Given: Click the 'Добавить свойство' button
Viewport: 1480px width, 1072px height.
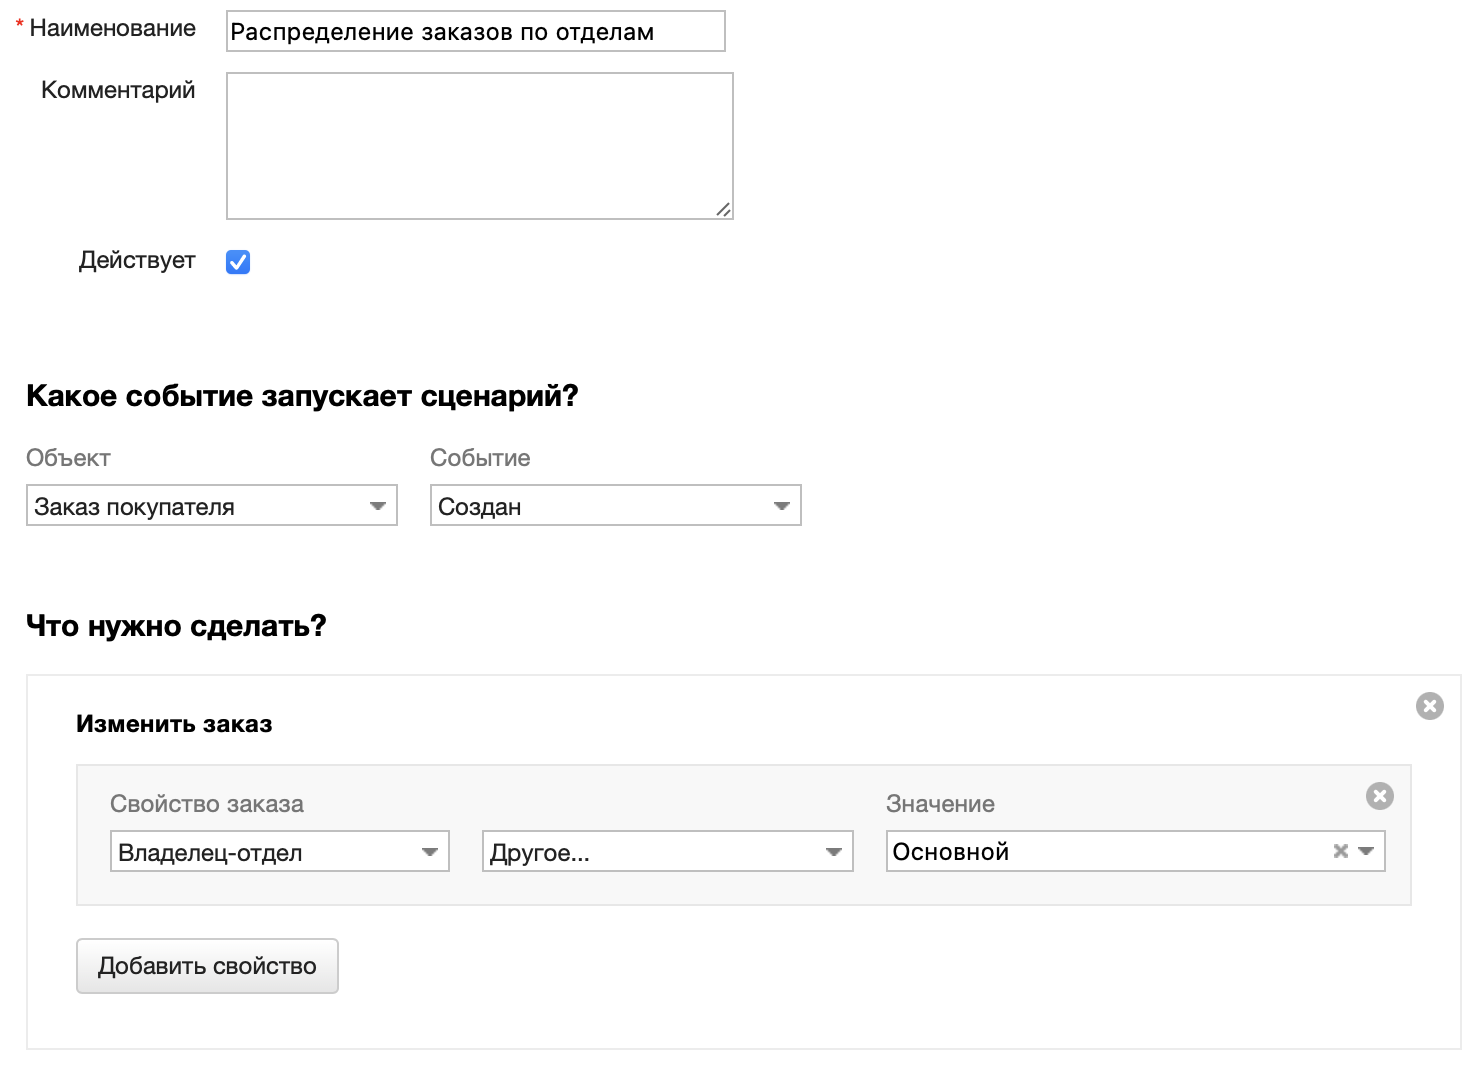Looking at the screenshot, I should point(207,966).
